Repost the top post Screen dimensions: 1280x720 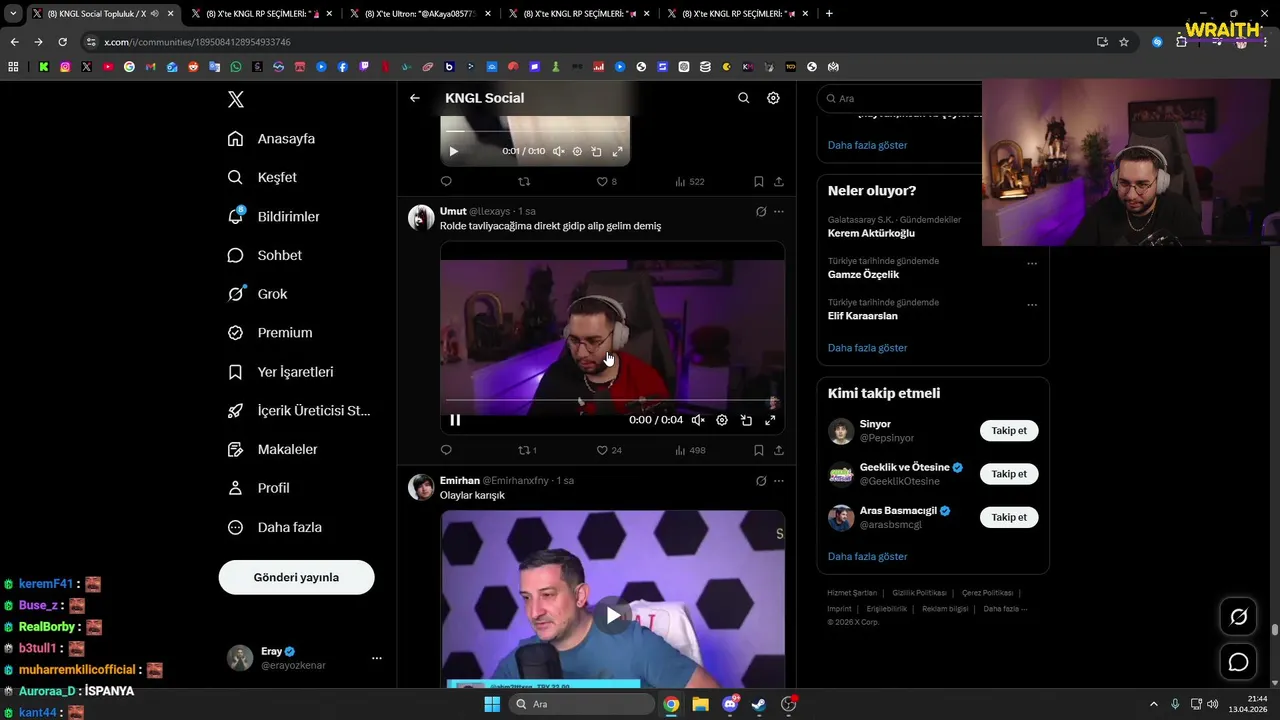click(524, 181)
